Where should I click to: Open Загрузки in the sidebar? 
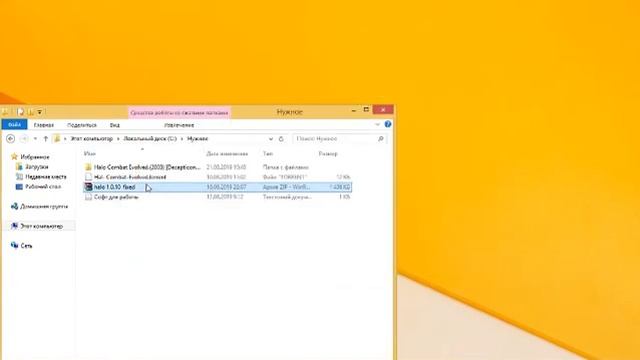point(37,167)
